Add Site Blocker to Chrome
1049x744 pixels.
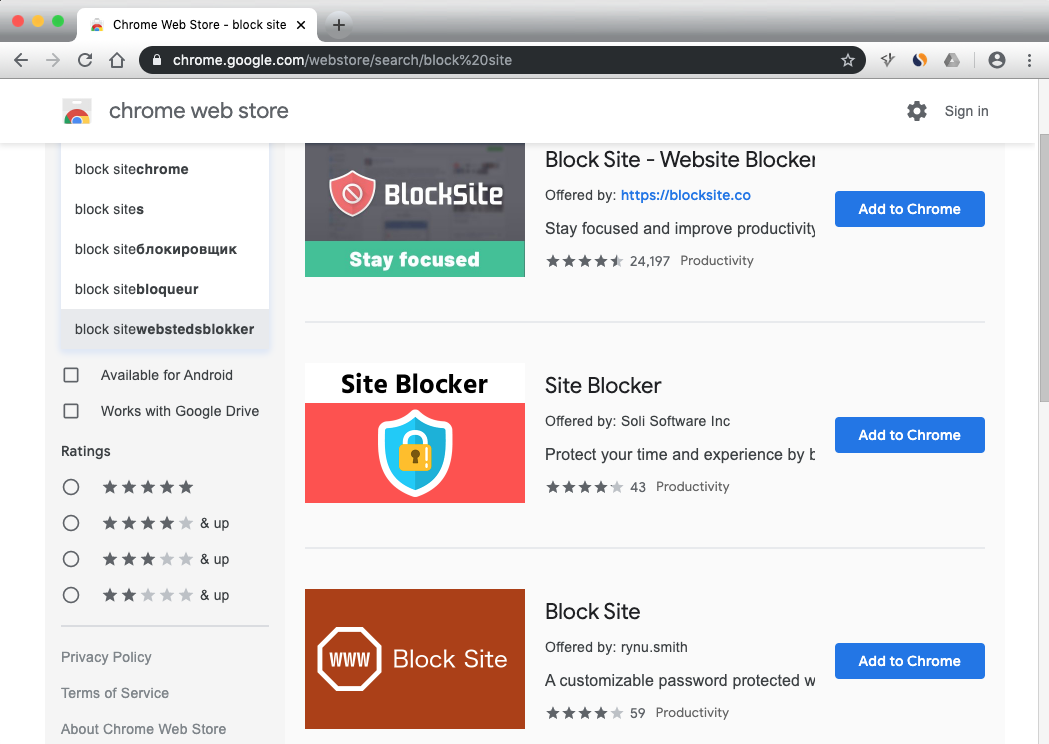point(909,436)
